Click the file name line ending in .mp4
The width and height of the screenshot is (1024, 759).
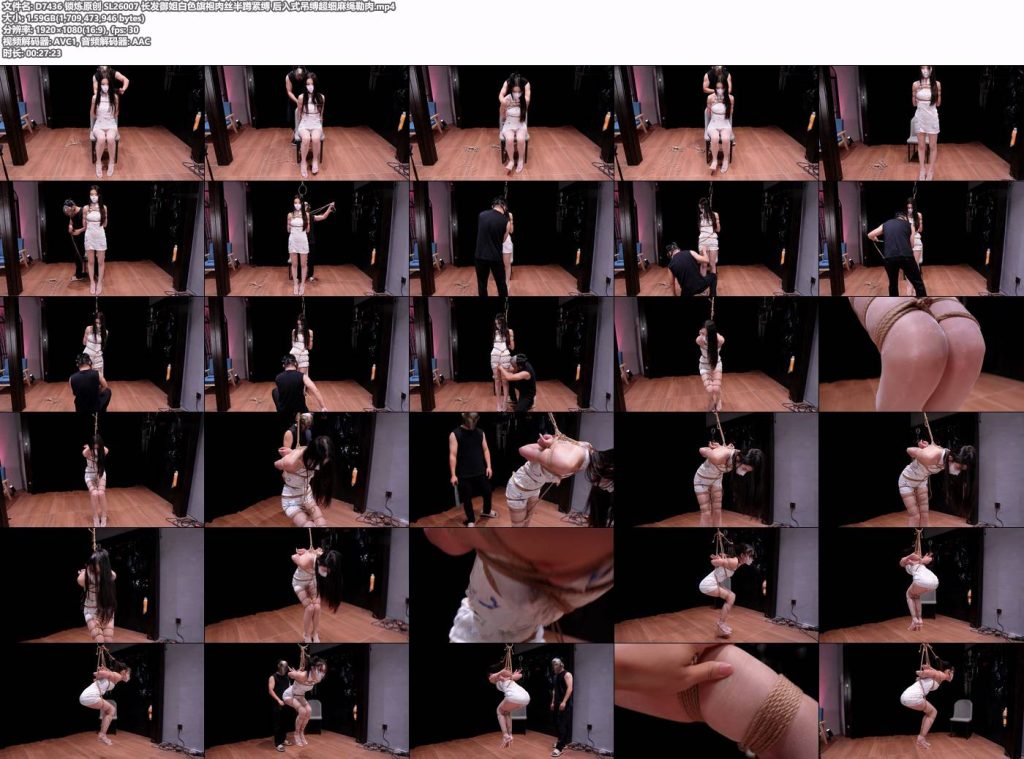pyautogui.click(x=199, y=7)
